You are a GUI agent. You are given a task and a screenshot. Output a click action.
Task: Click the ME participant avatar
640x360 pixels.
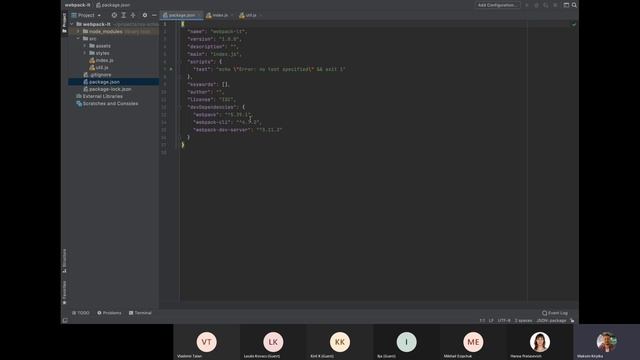473,342
